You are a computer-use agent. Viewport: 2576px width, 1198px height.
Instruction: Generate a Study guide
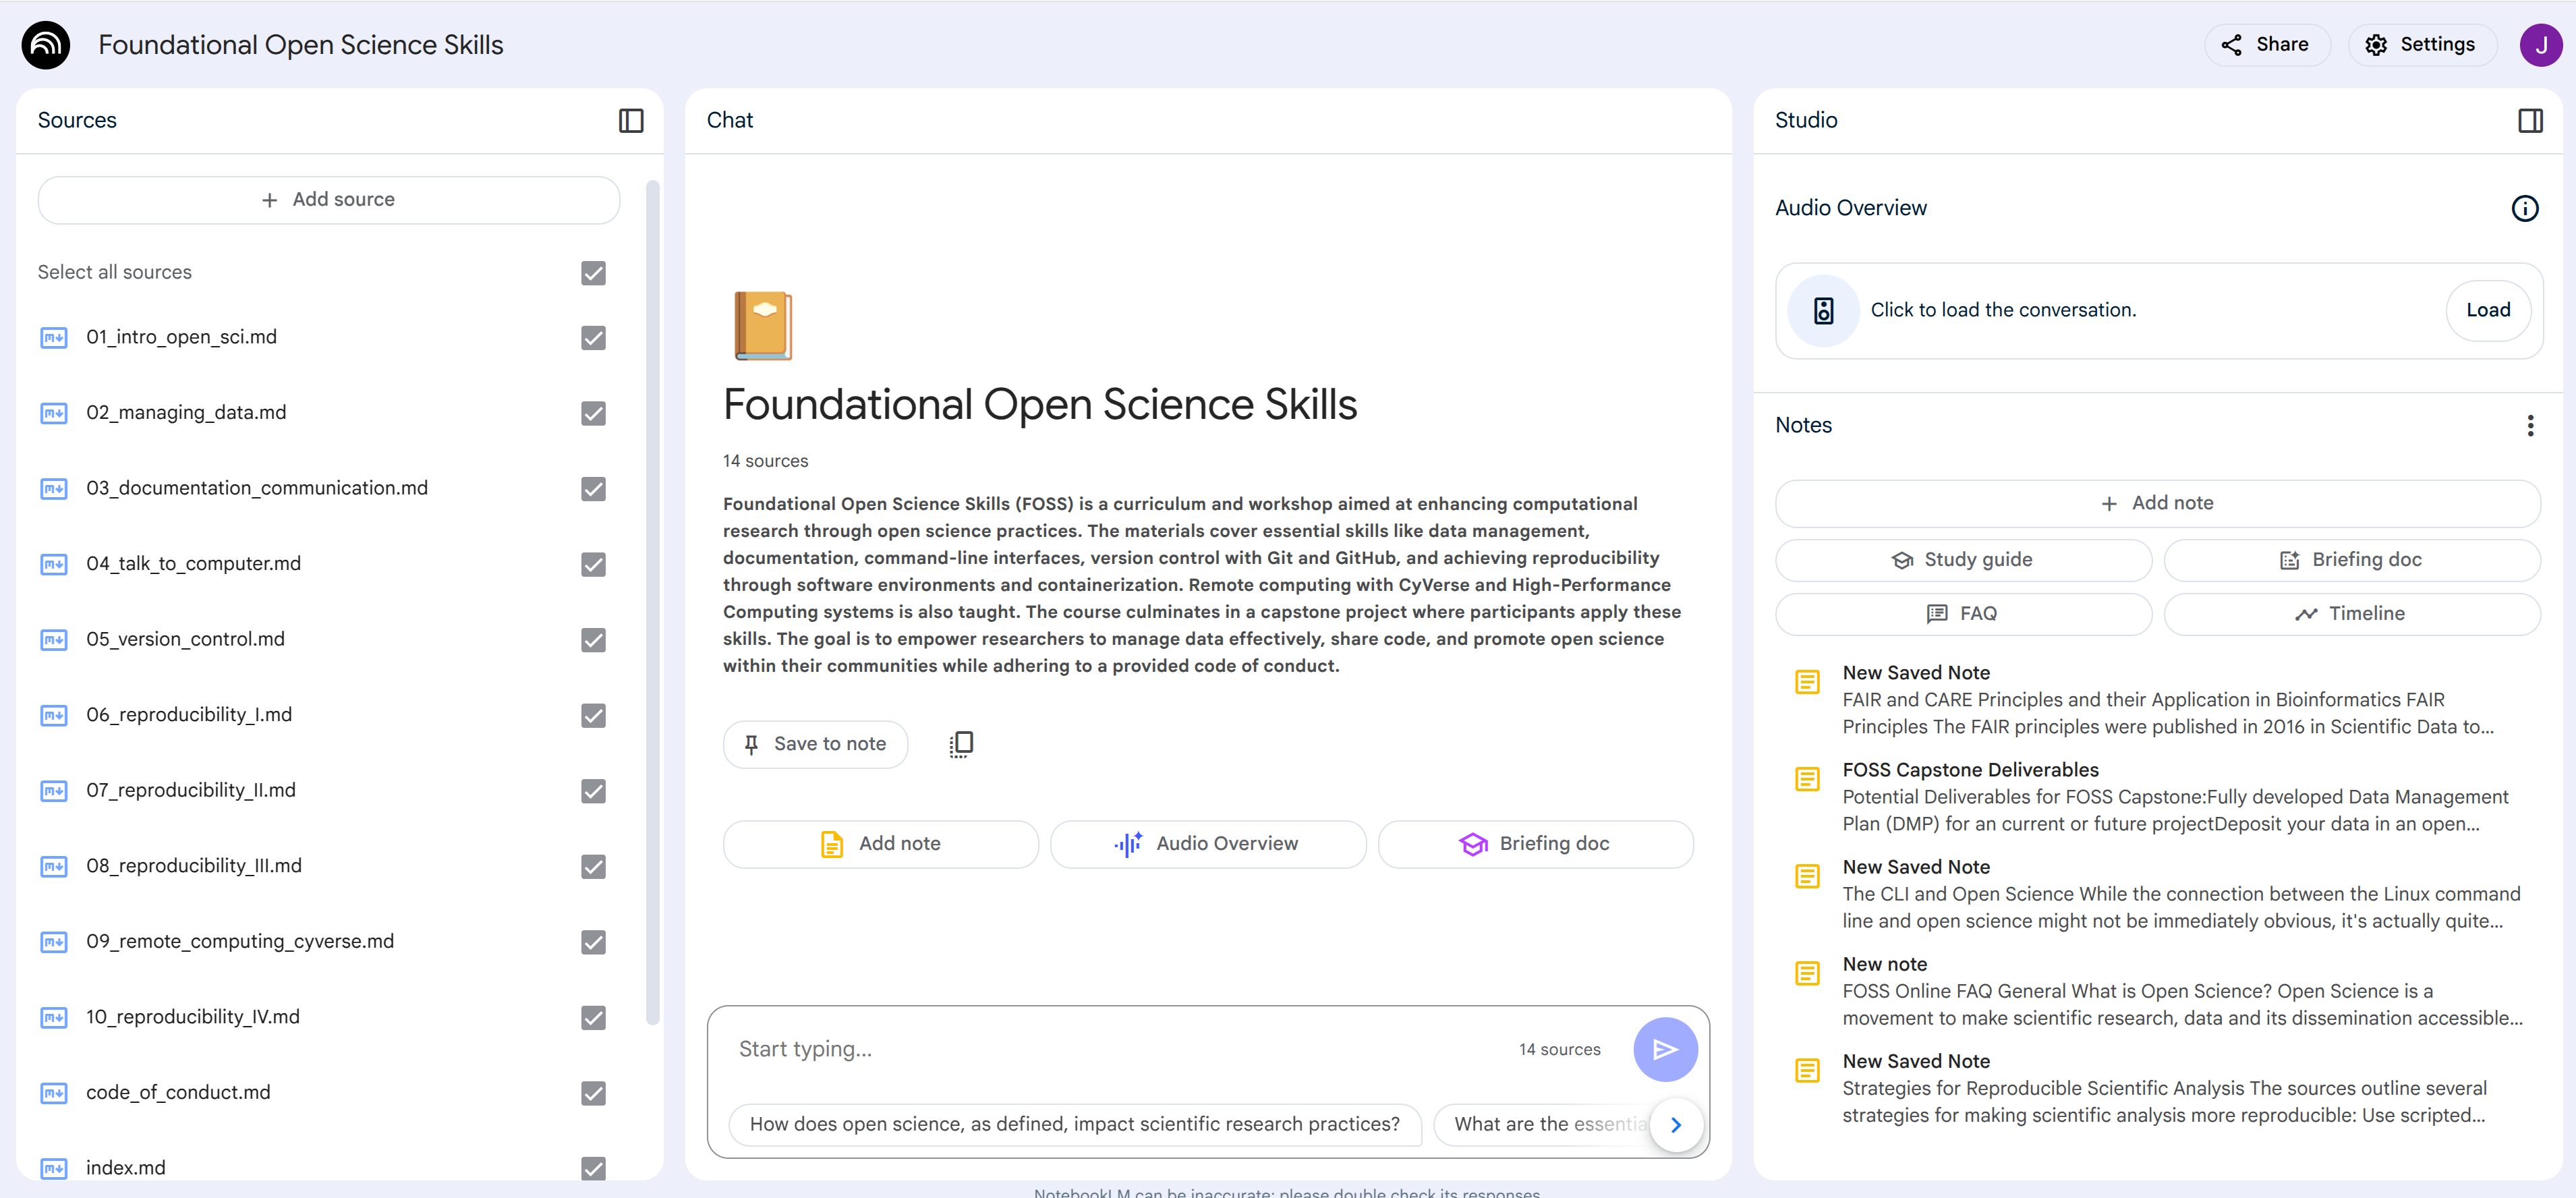1962,560
